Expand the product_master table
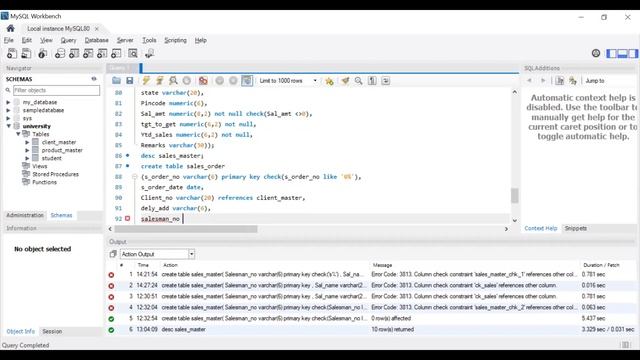The image size is (640, 360). tap(27, 150)
